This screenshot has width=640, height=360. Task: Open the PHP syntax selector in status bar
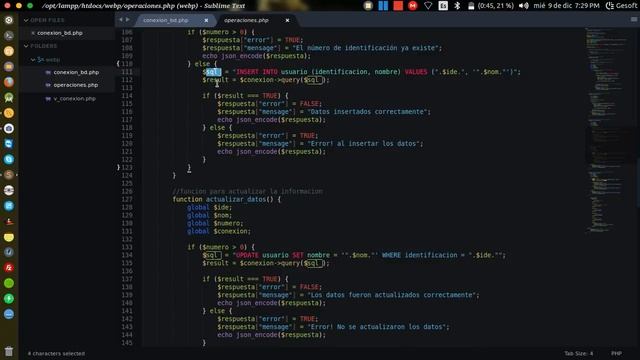616,353
